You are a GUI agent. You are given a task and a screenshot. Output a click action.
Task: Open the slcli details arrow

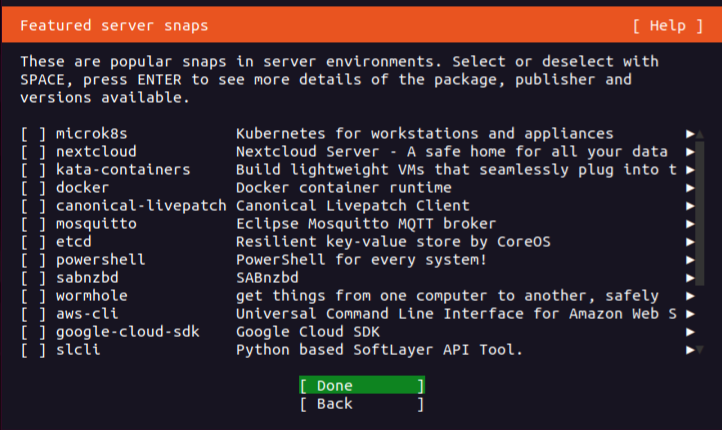(690, 350)
